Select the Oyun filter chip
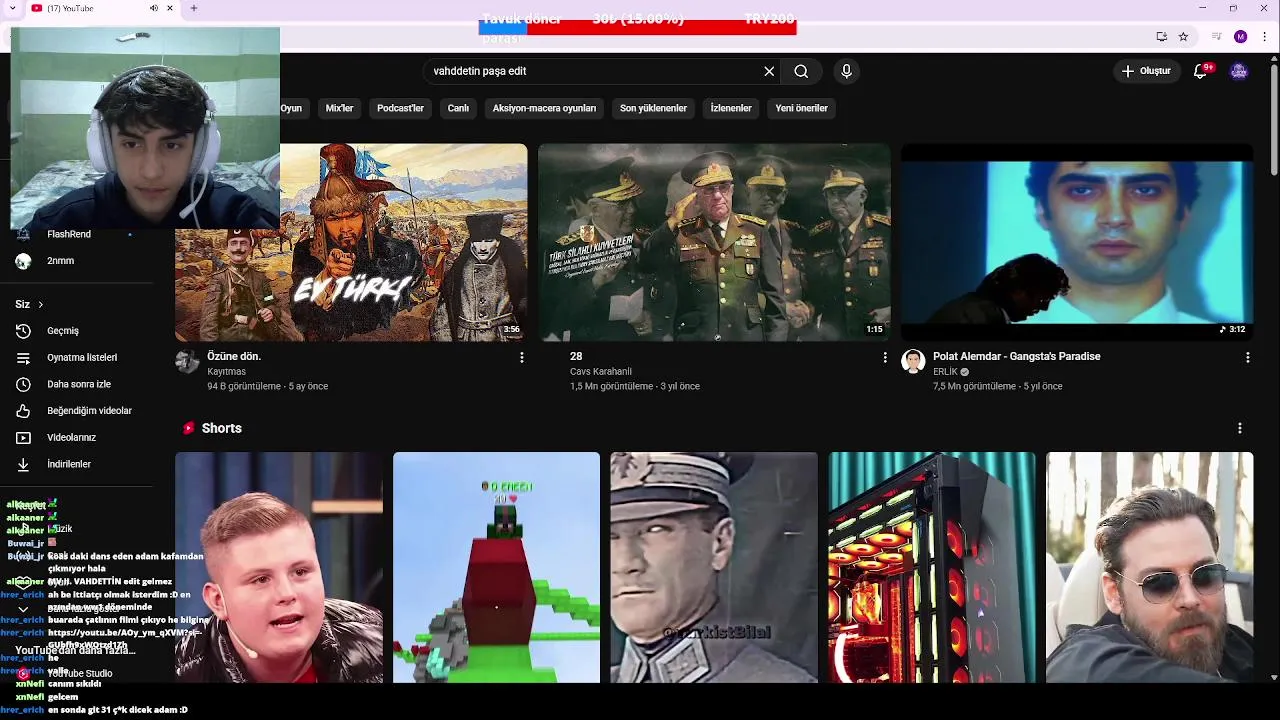This screenshot has height=720, width=1280. tap(291, 108)
